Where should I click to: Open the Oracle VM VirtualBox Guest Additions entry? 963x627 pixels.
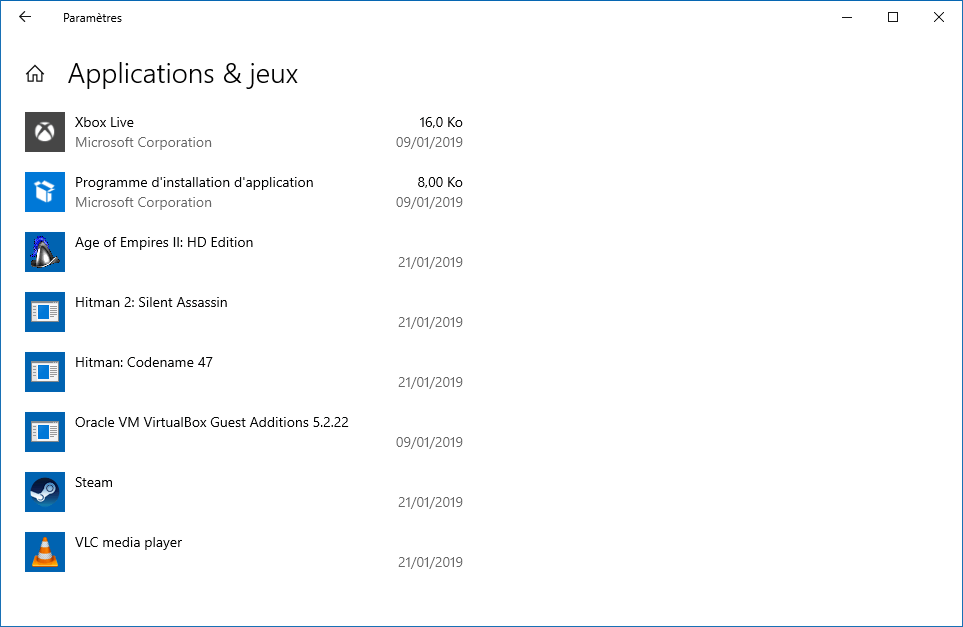[244, 432]
